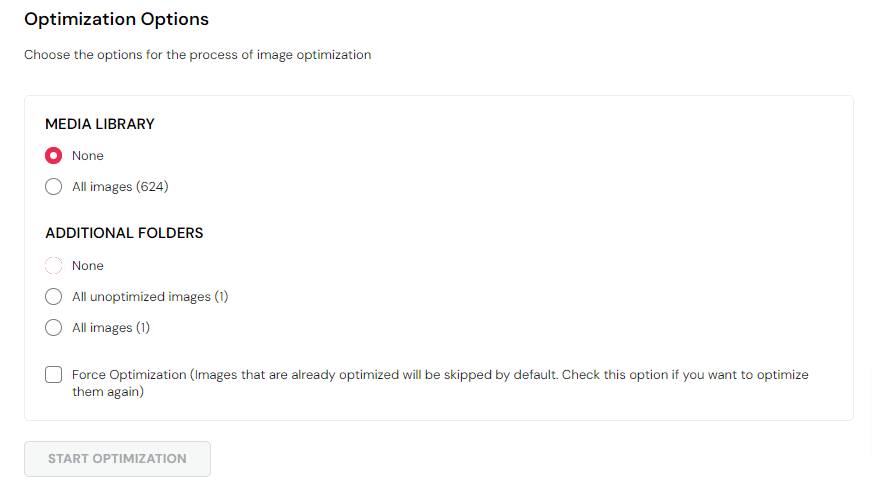Click the "None" label under Media Library
Image resolution: width=872 pixels, height=485 pixels.
(88, 156)
